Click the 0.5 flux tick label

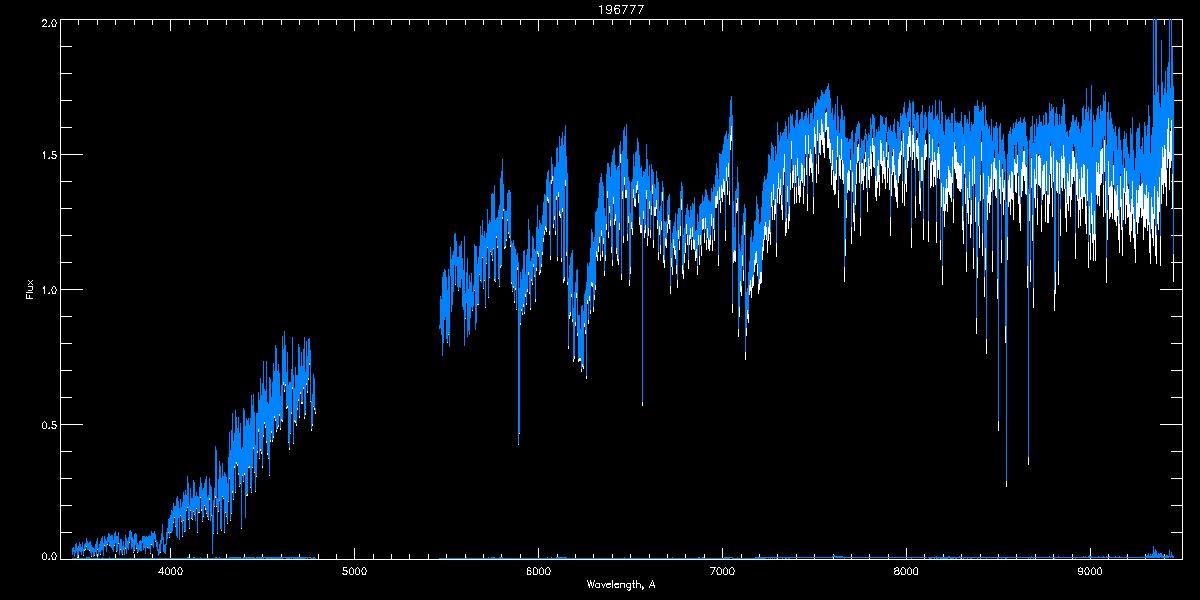[48, 424]
